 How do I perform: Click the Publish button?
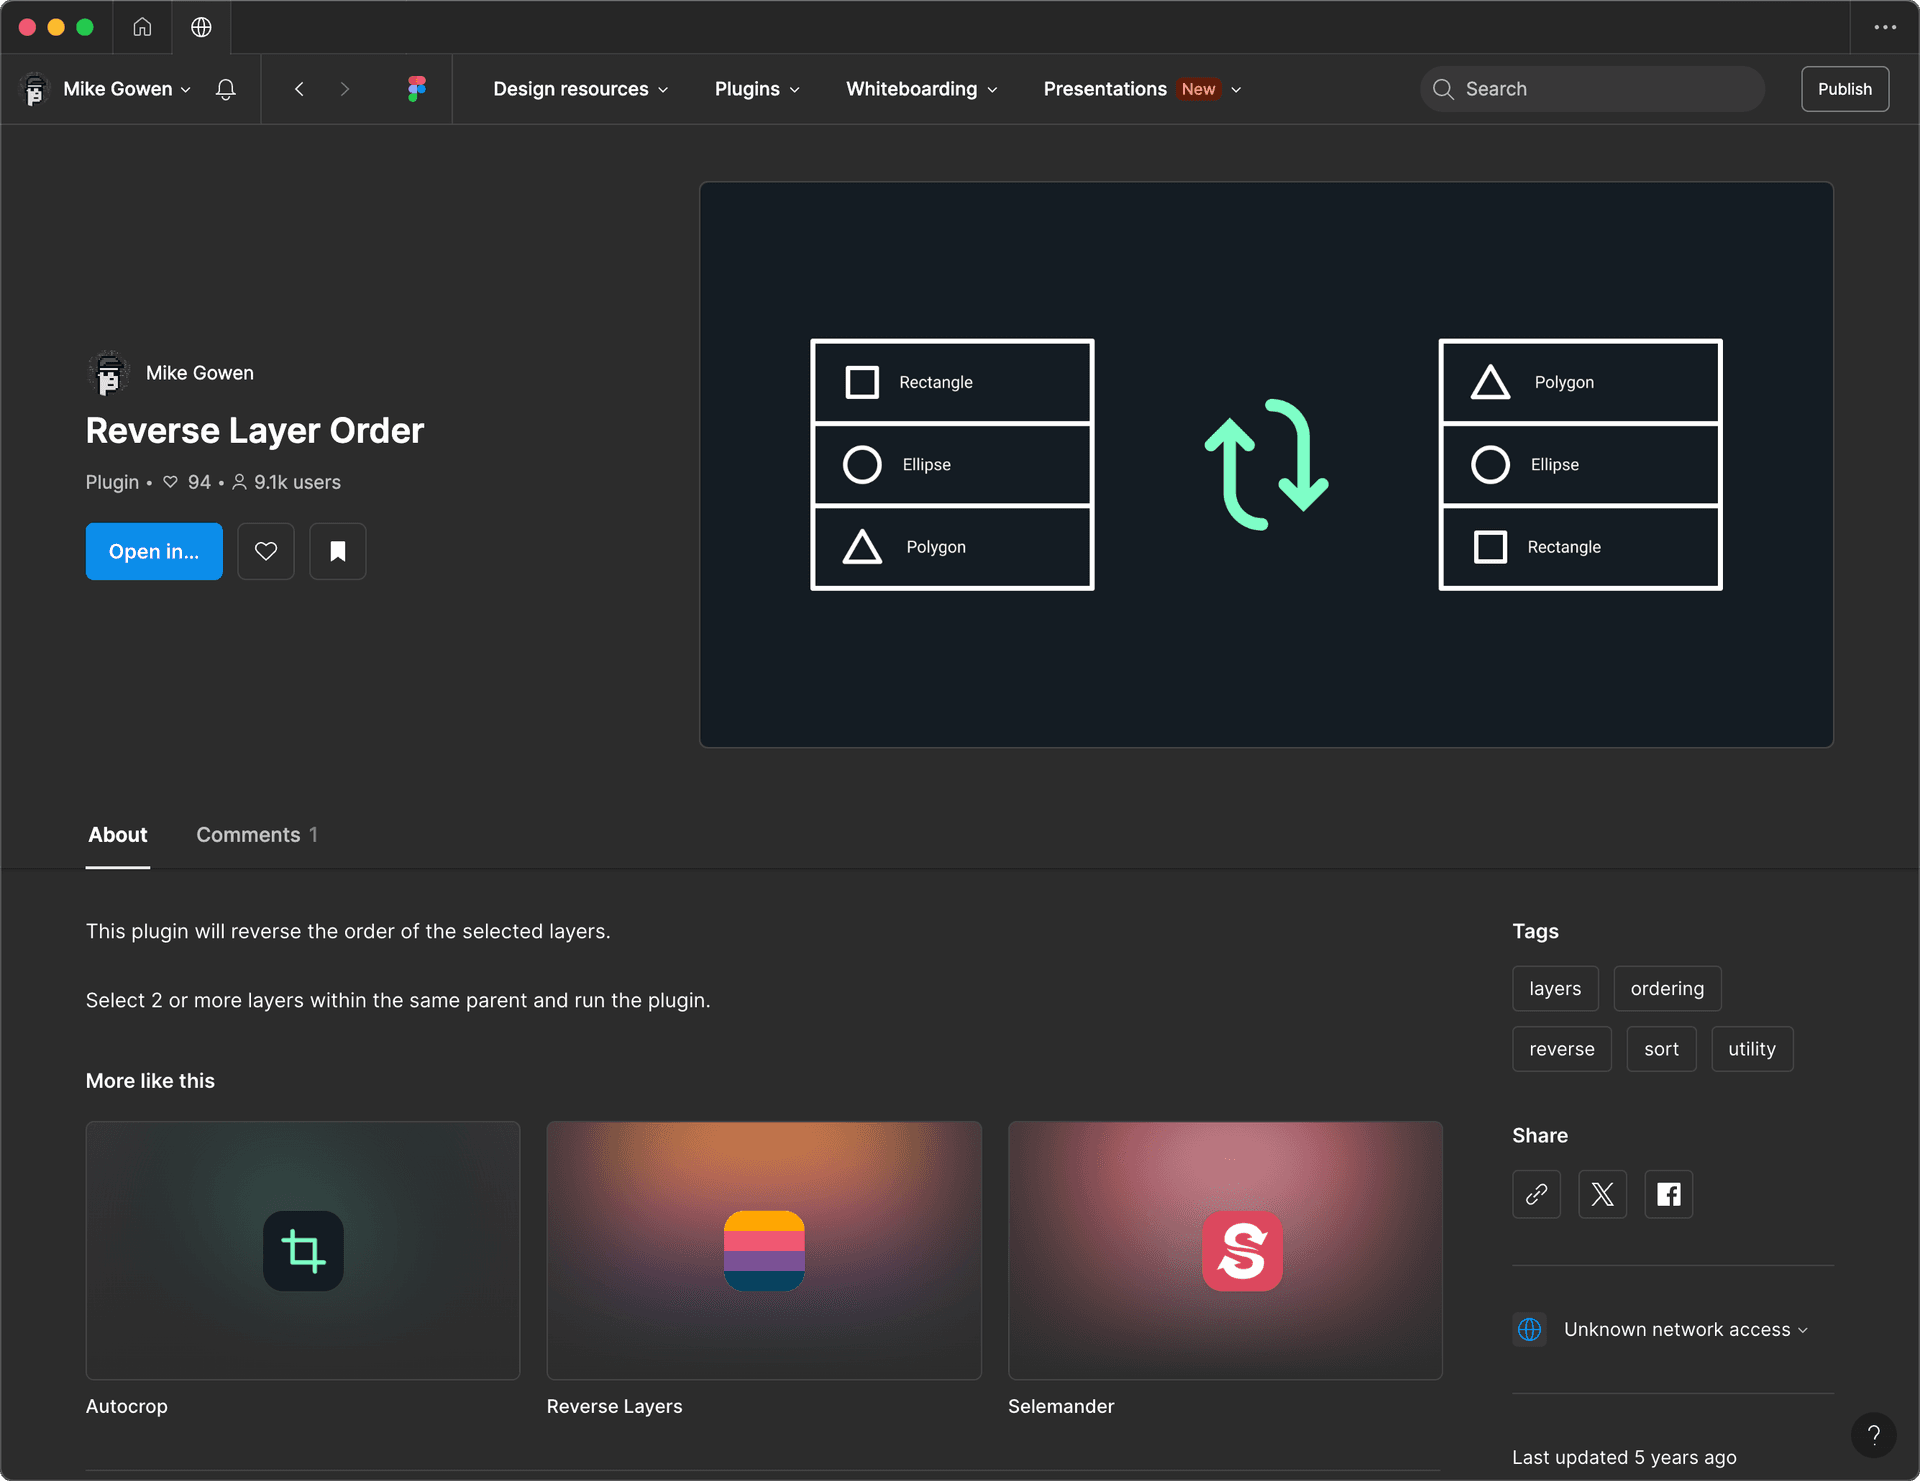[1844, 89]
